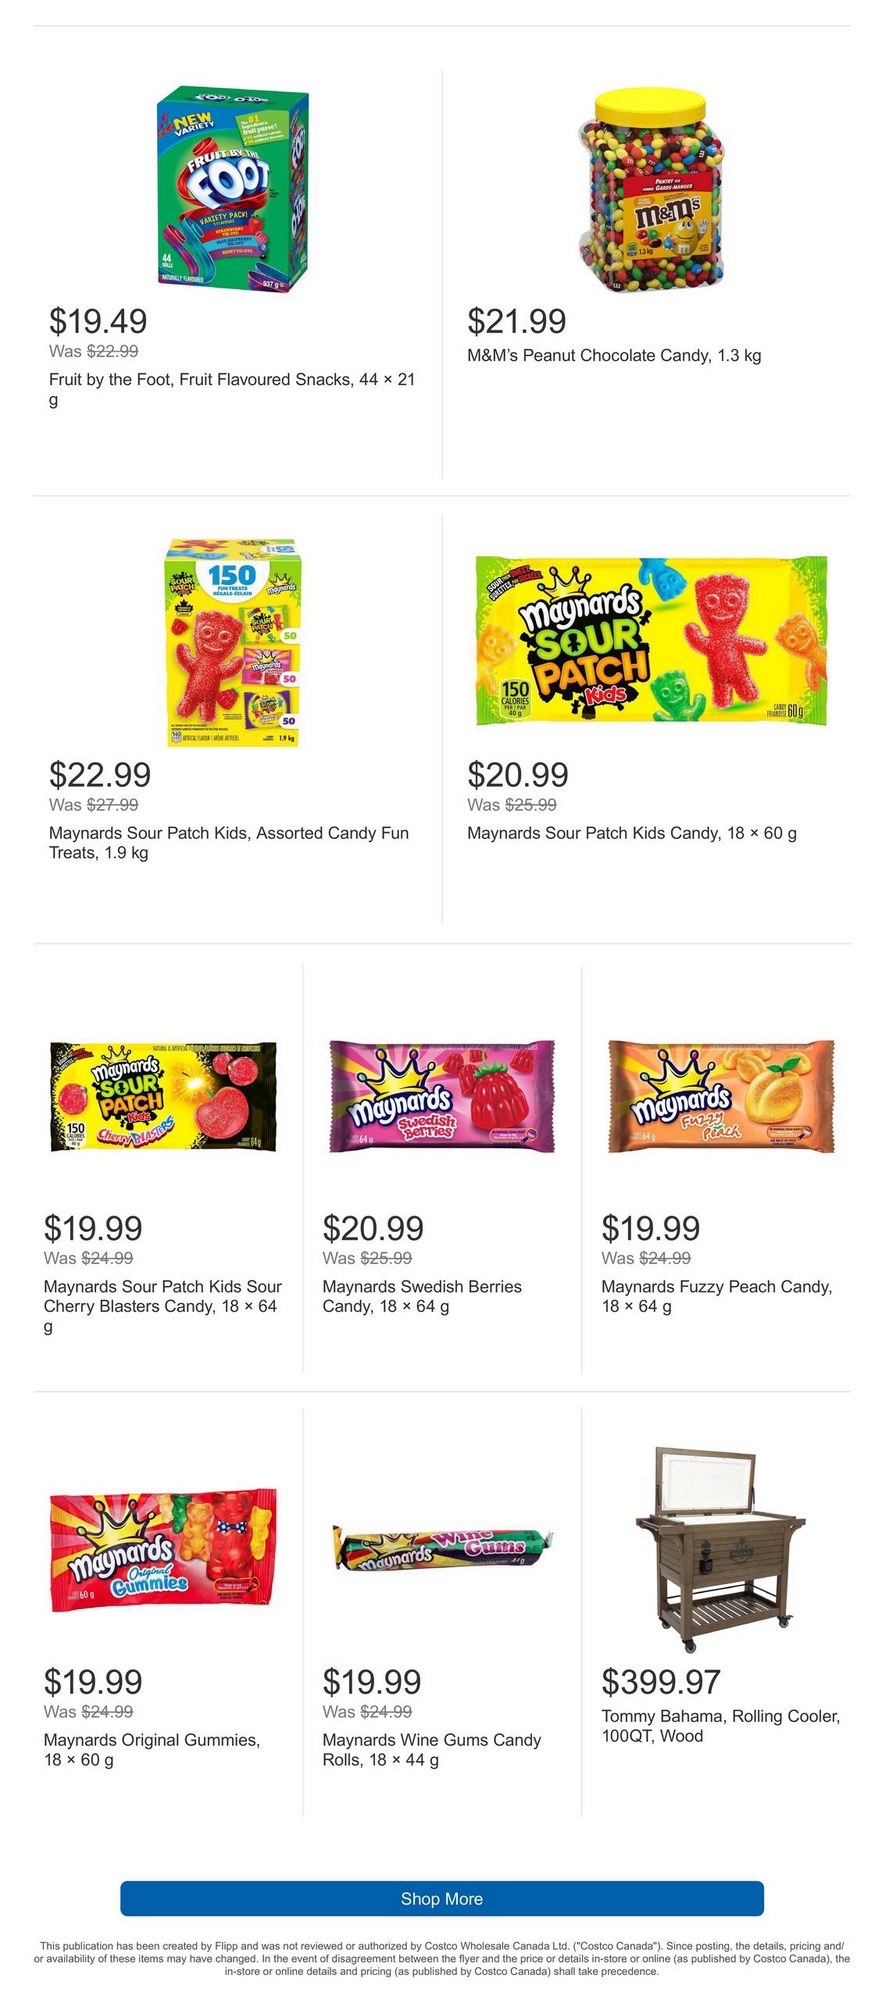Click the $399.97 cooler price
Screen dimensions: 885x2000
(x=660, y=1682)
